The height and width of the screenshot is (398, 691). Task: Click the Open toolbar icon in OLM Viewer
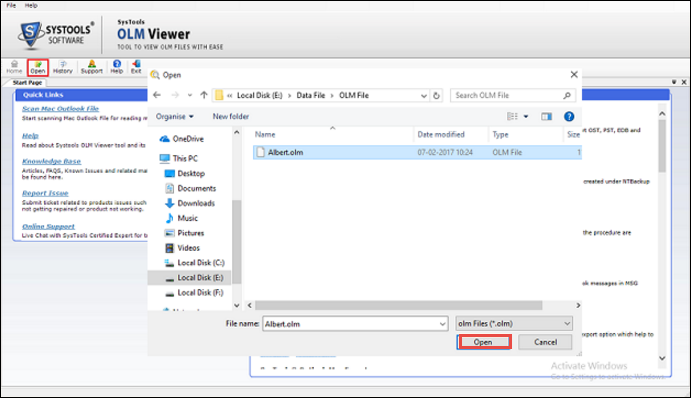point(37,67)
